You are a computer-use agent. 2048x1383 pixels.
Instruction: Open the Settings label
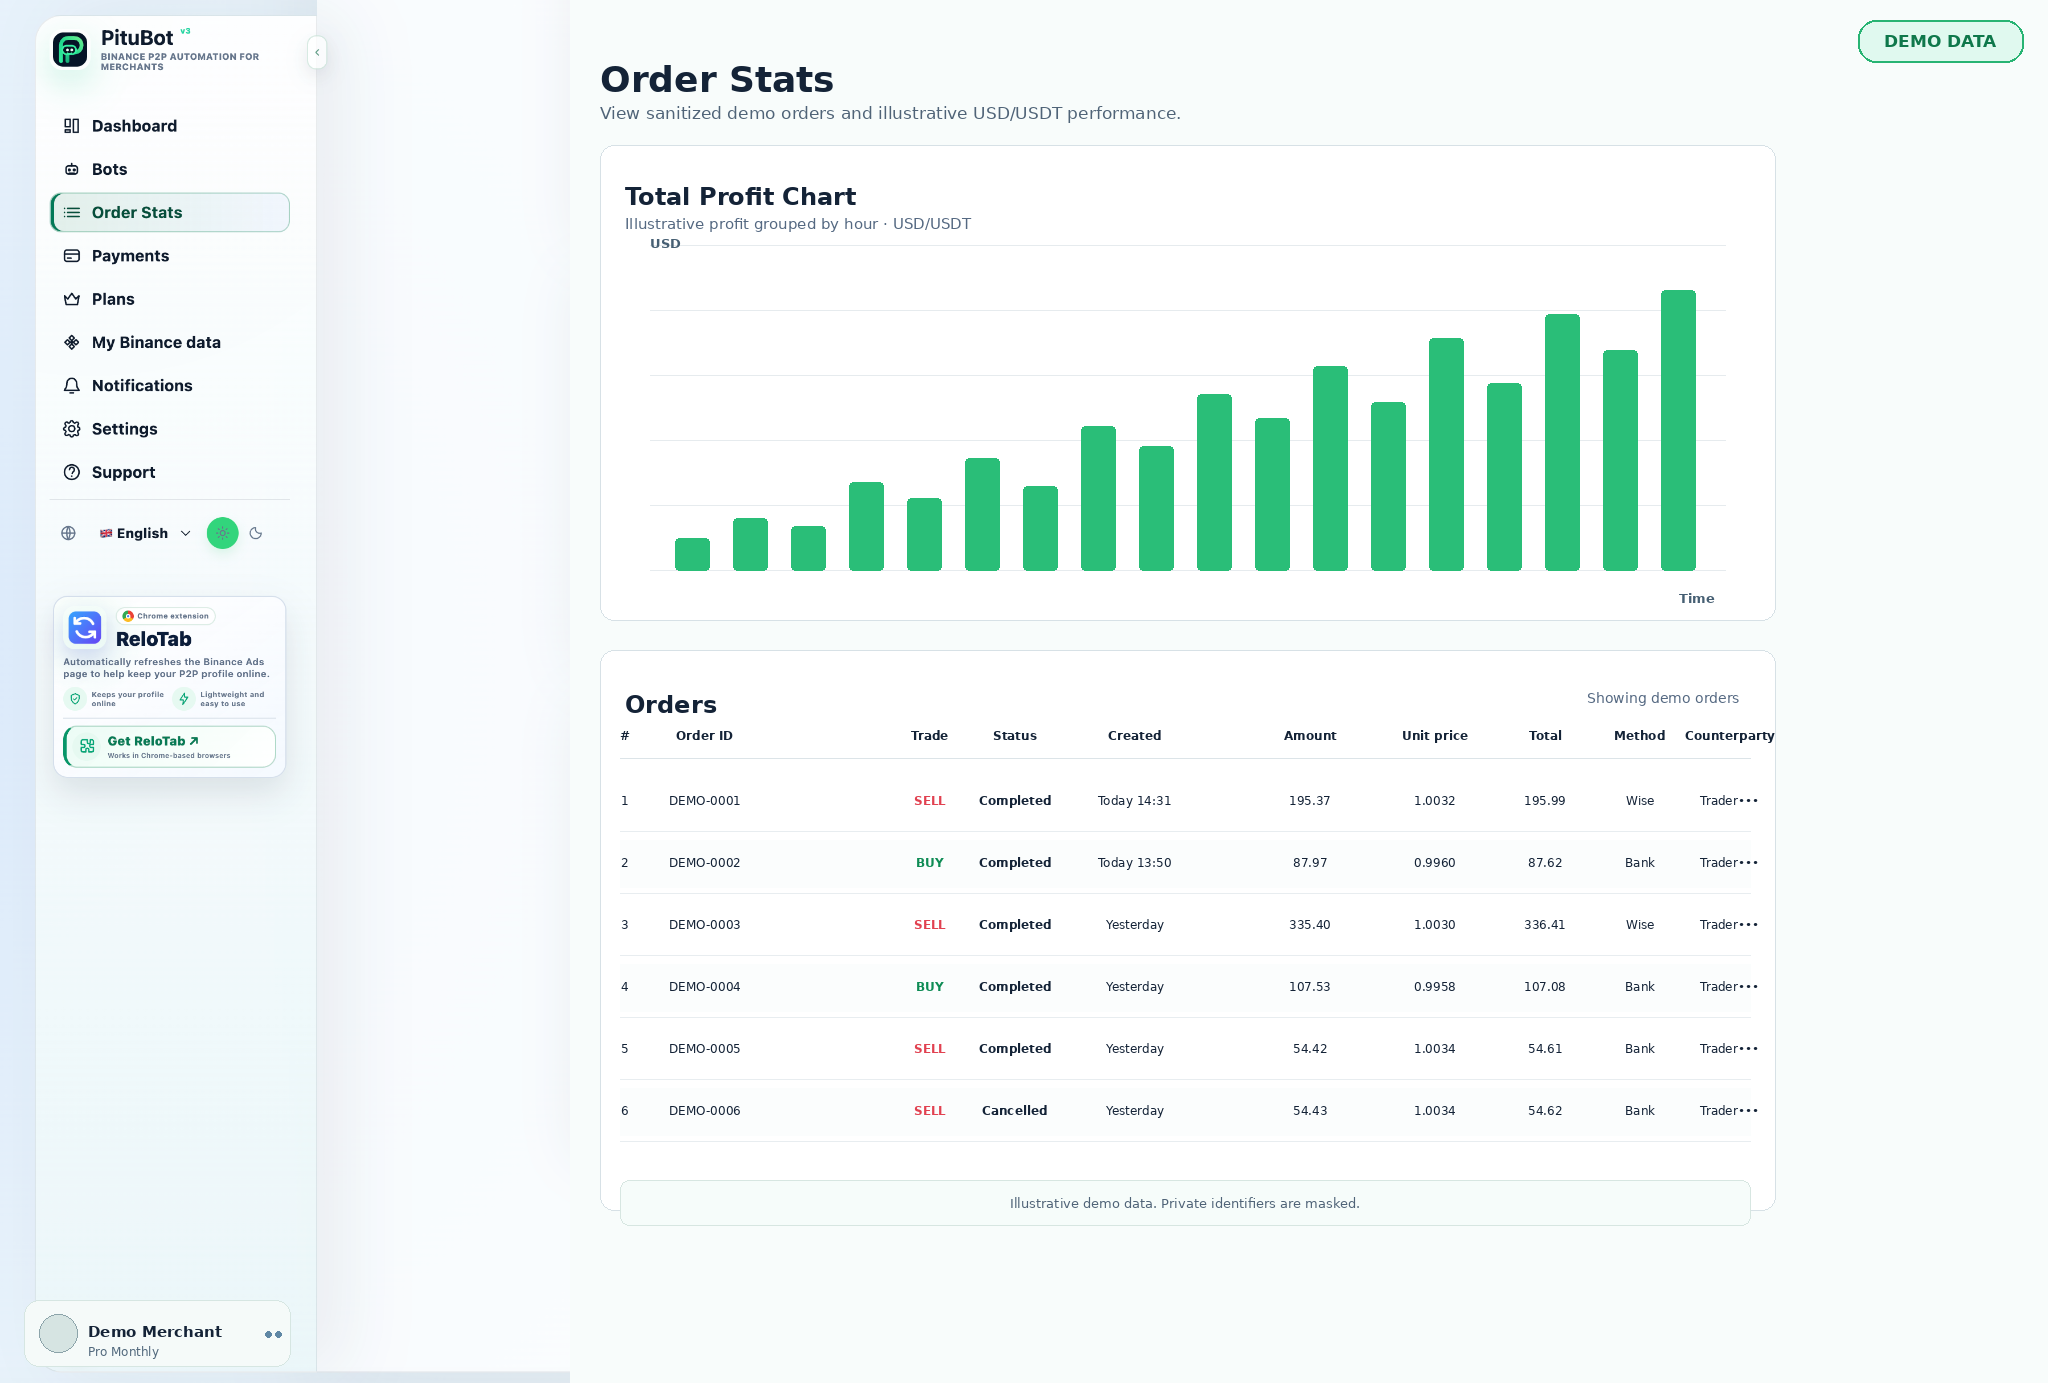[x=124, y=429]
